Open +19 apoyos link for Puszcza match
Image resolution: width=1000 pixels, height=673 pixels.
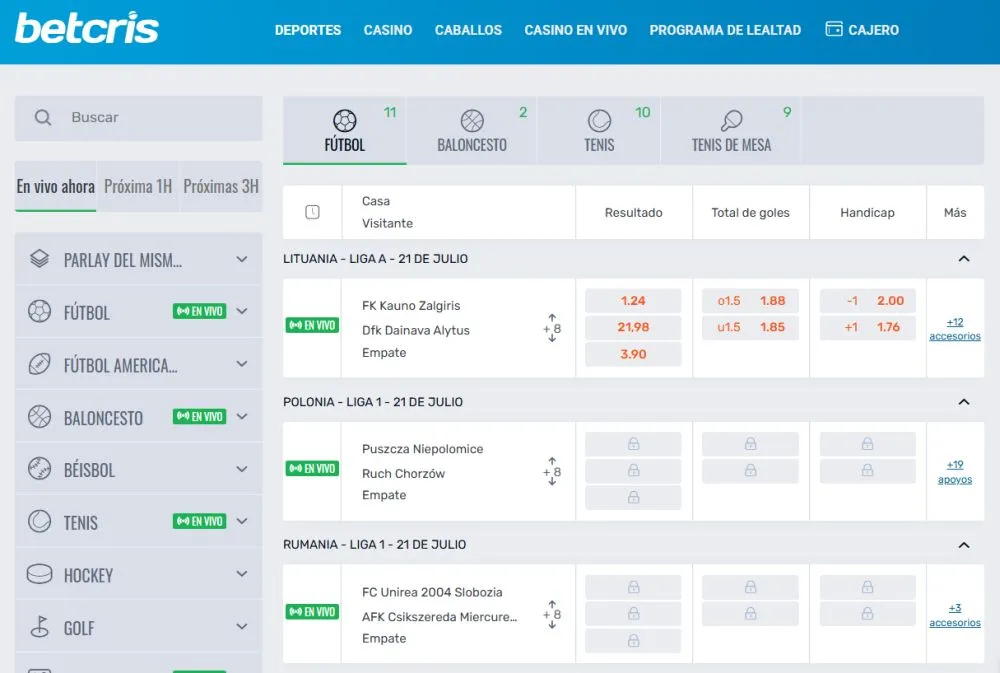pyautogui.click(x=955, y=472)
